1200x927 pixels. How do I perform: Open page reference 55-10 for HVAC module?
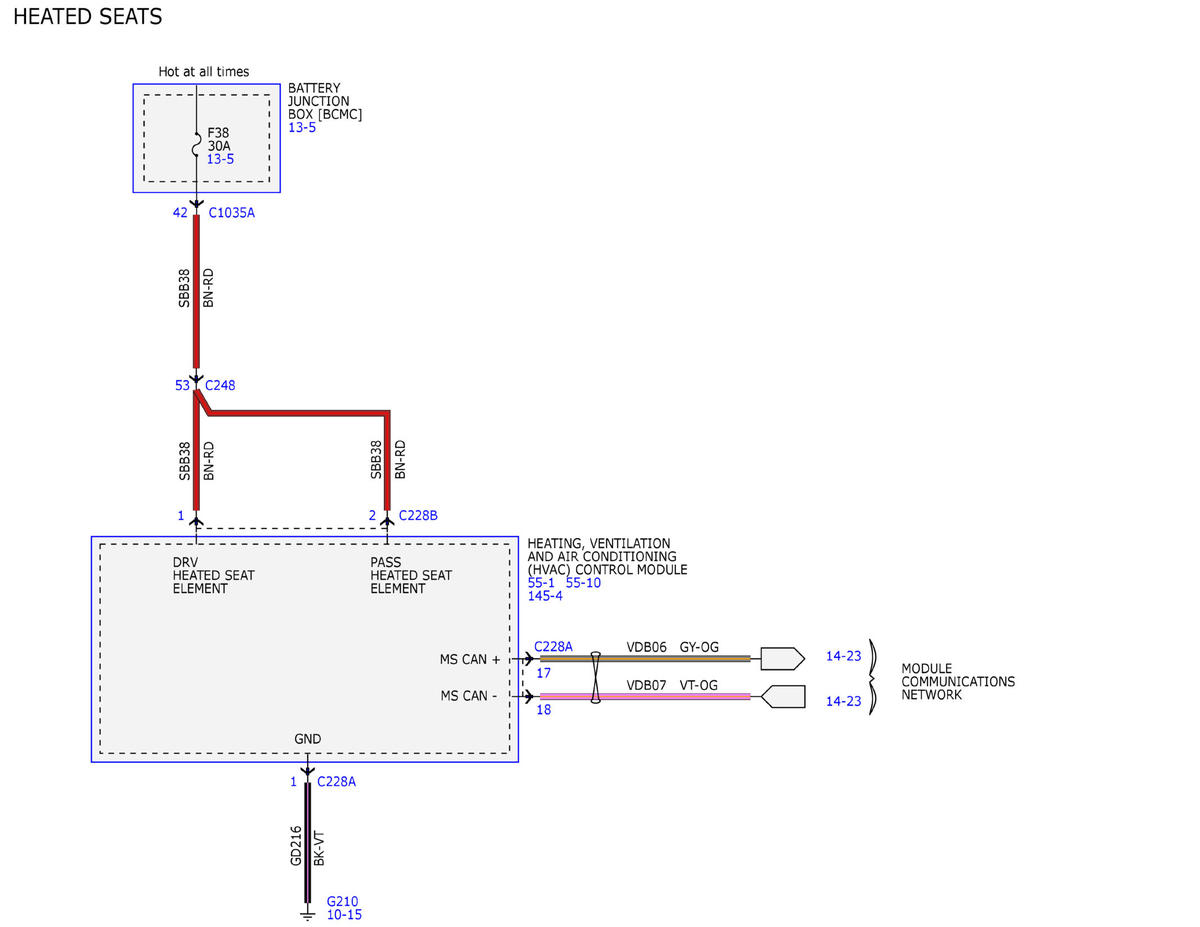coord(583,583)
